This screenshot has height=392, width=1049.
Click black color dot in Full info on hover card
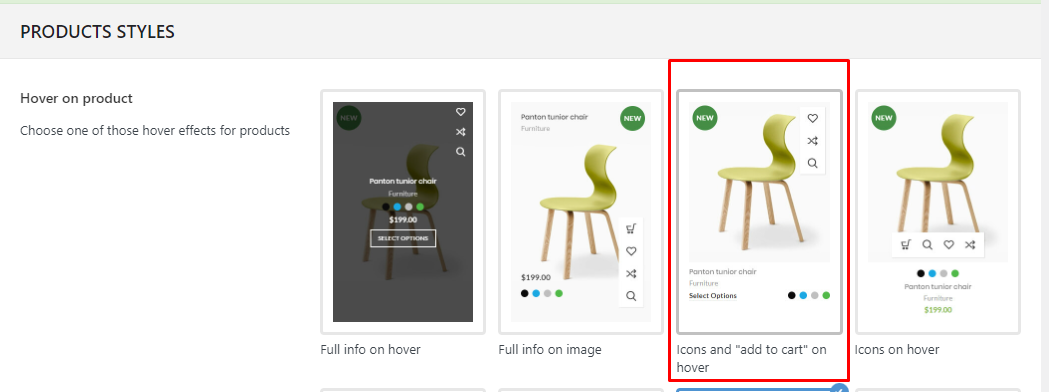tap(386, 207)
